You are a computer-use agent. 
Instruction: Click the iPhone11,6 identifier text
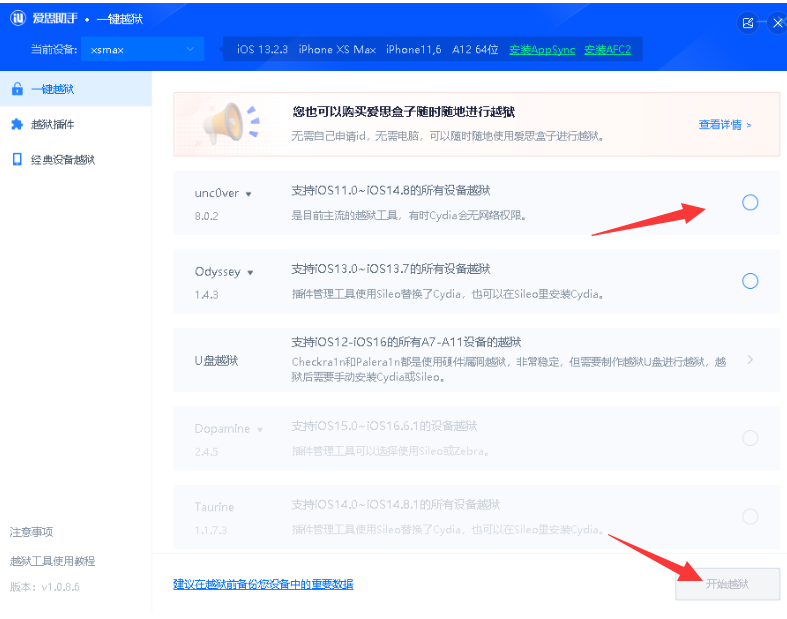click(x=414, y=49)
